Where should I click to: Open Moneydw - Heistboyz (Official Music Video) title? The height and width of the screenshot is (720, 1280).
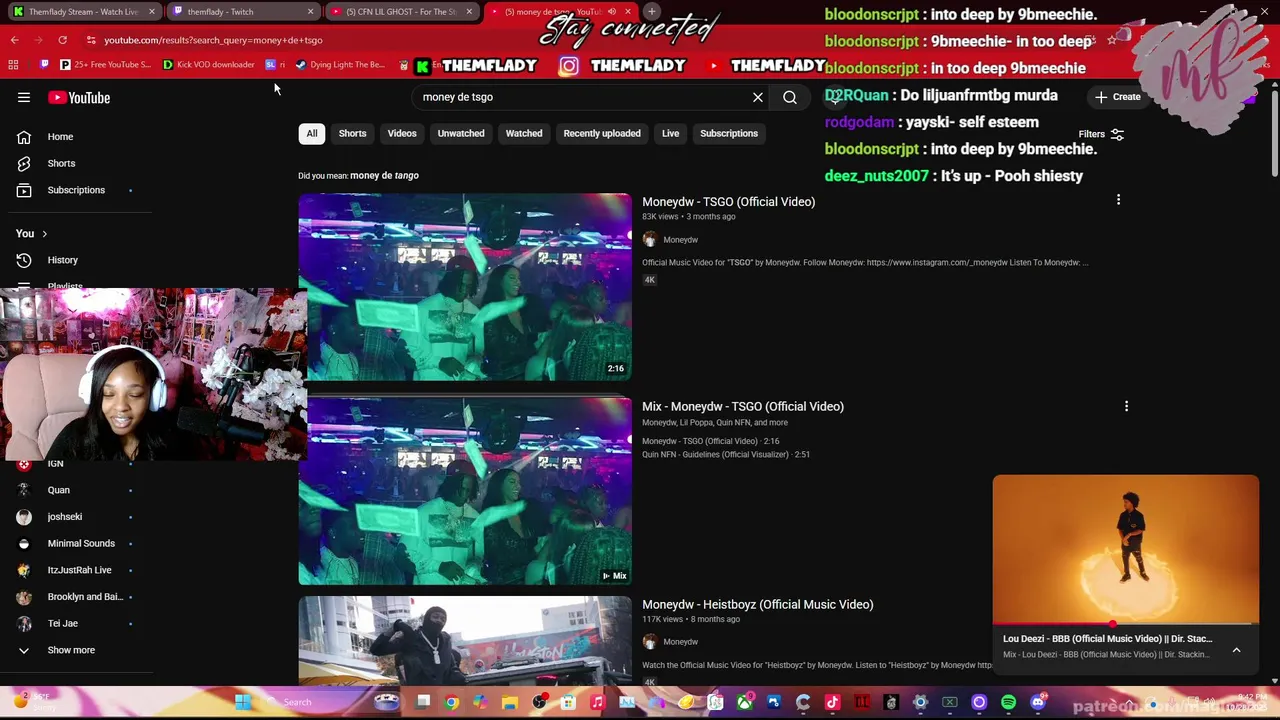757,605
